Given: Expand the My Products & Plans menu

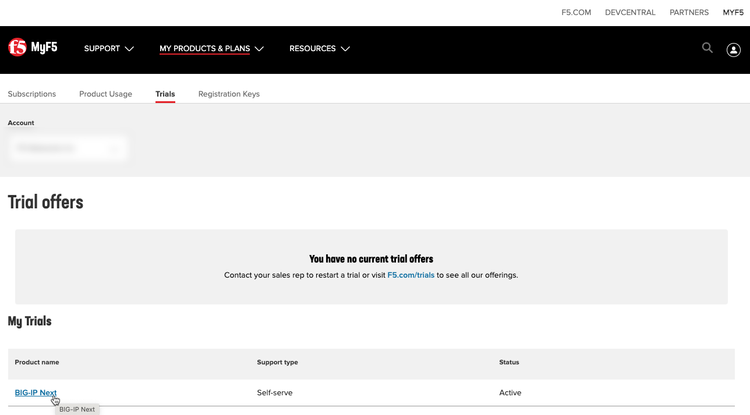Looking at the screenshot, I should pyautogui.click(x=211, y=48).
